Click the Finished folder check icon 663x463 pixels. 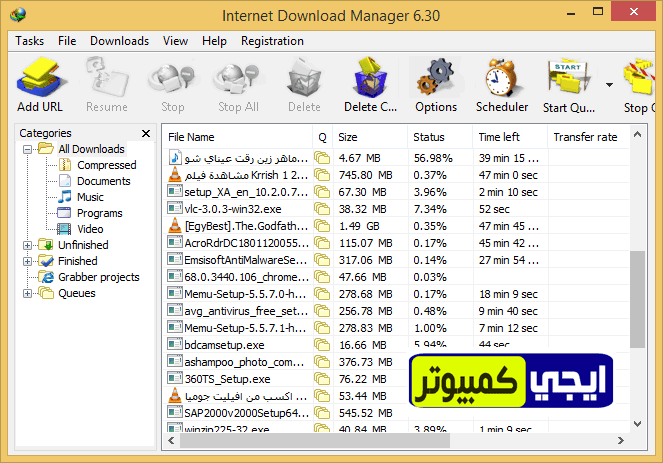(46, 261)
